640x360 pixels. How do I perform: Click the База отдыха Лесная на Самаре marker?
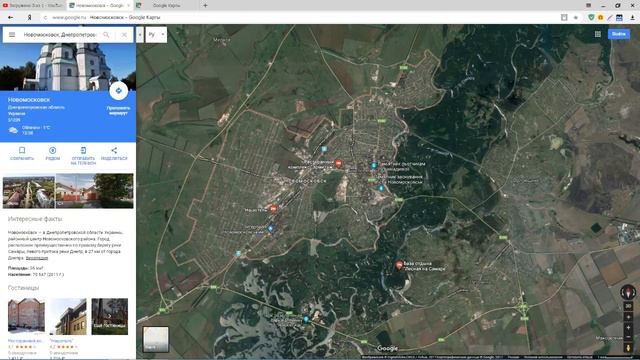399,265
